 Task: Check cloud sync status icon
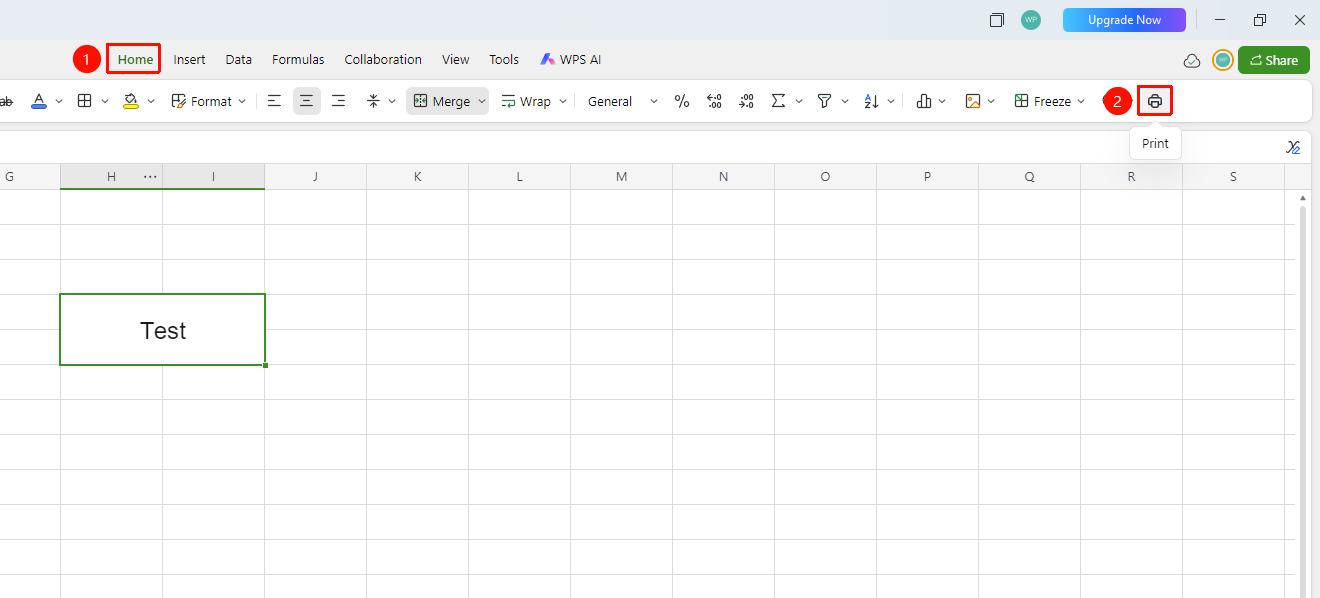pyautogui.click(x=1192, y=61)
